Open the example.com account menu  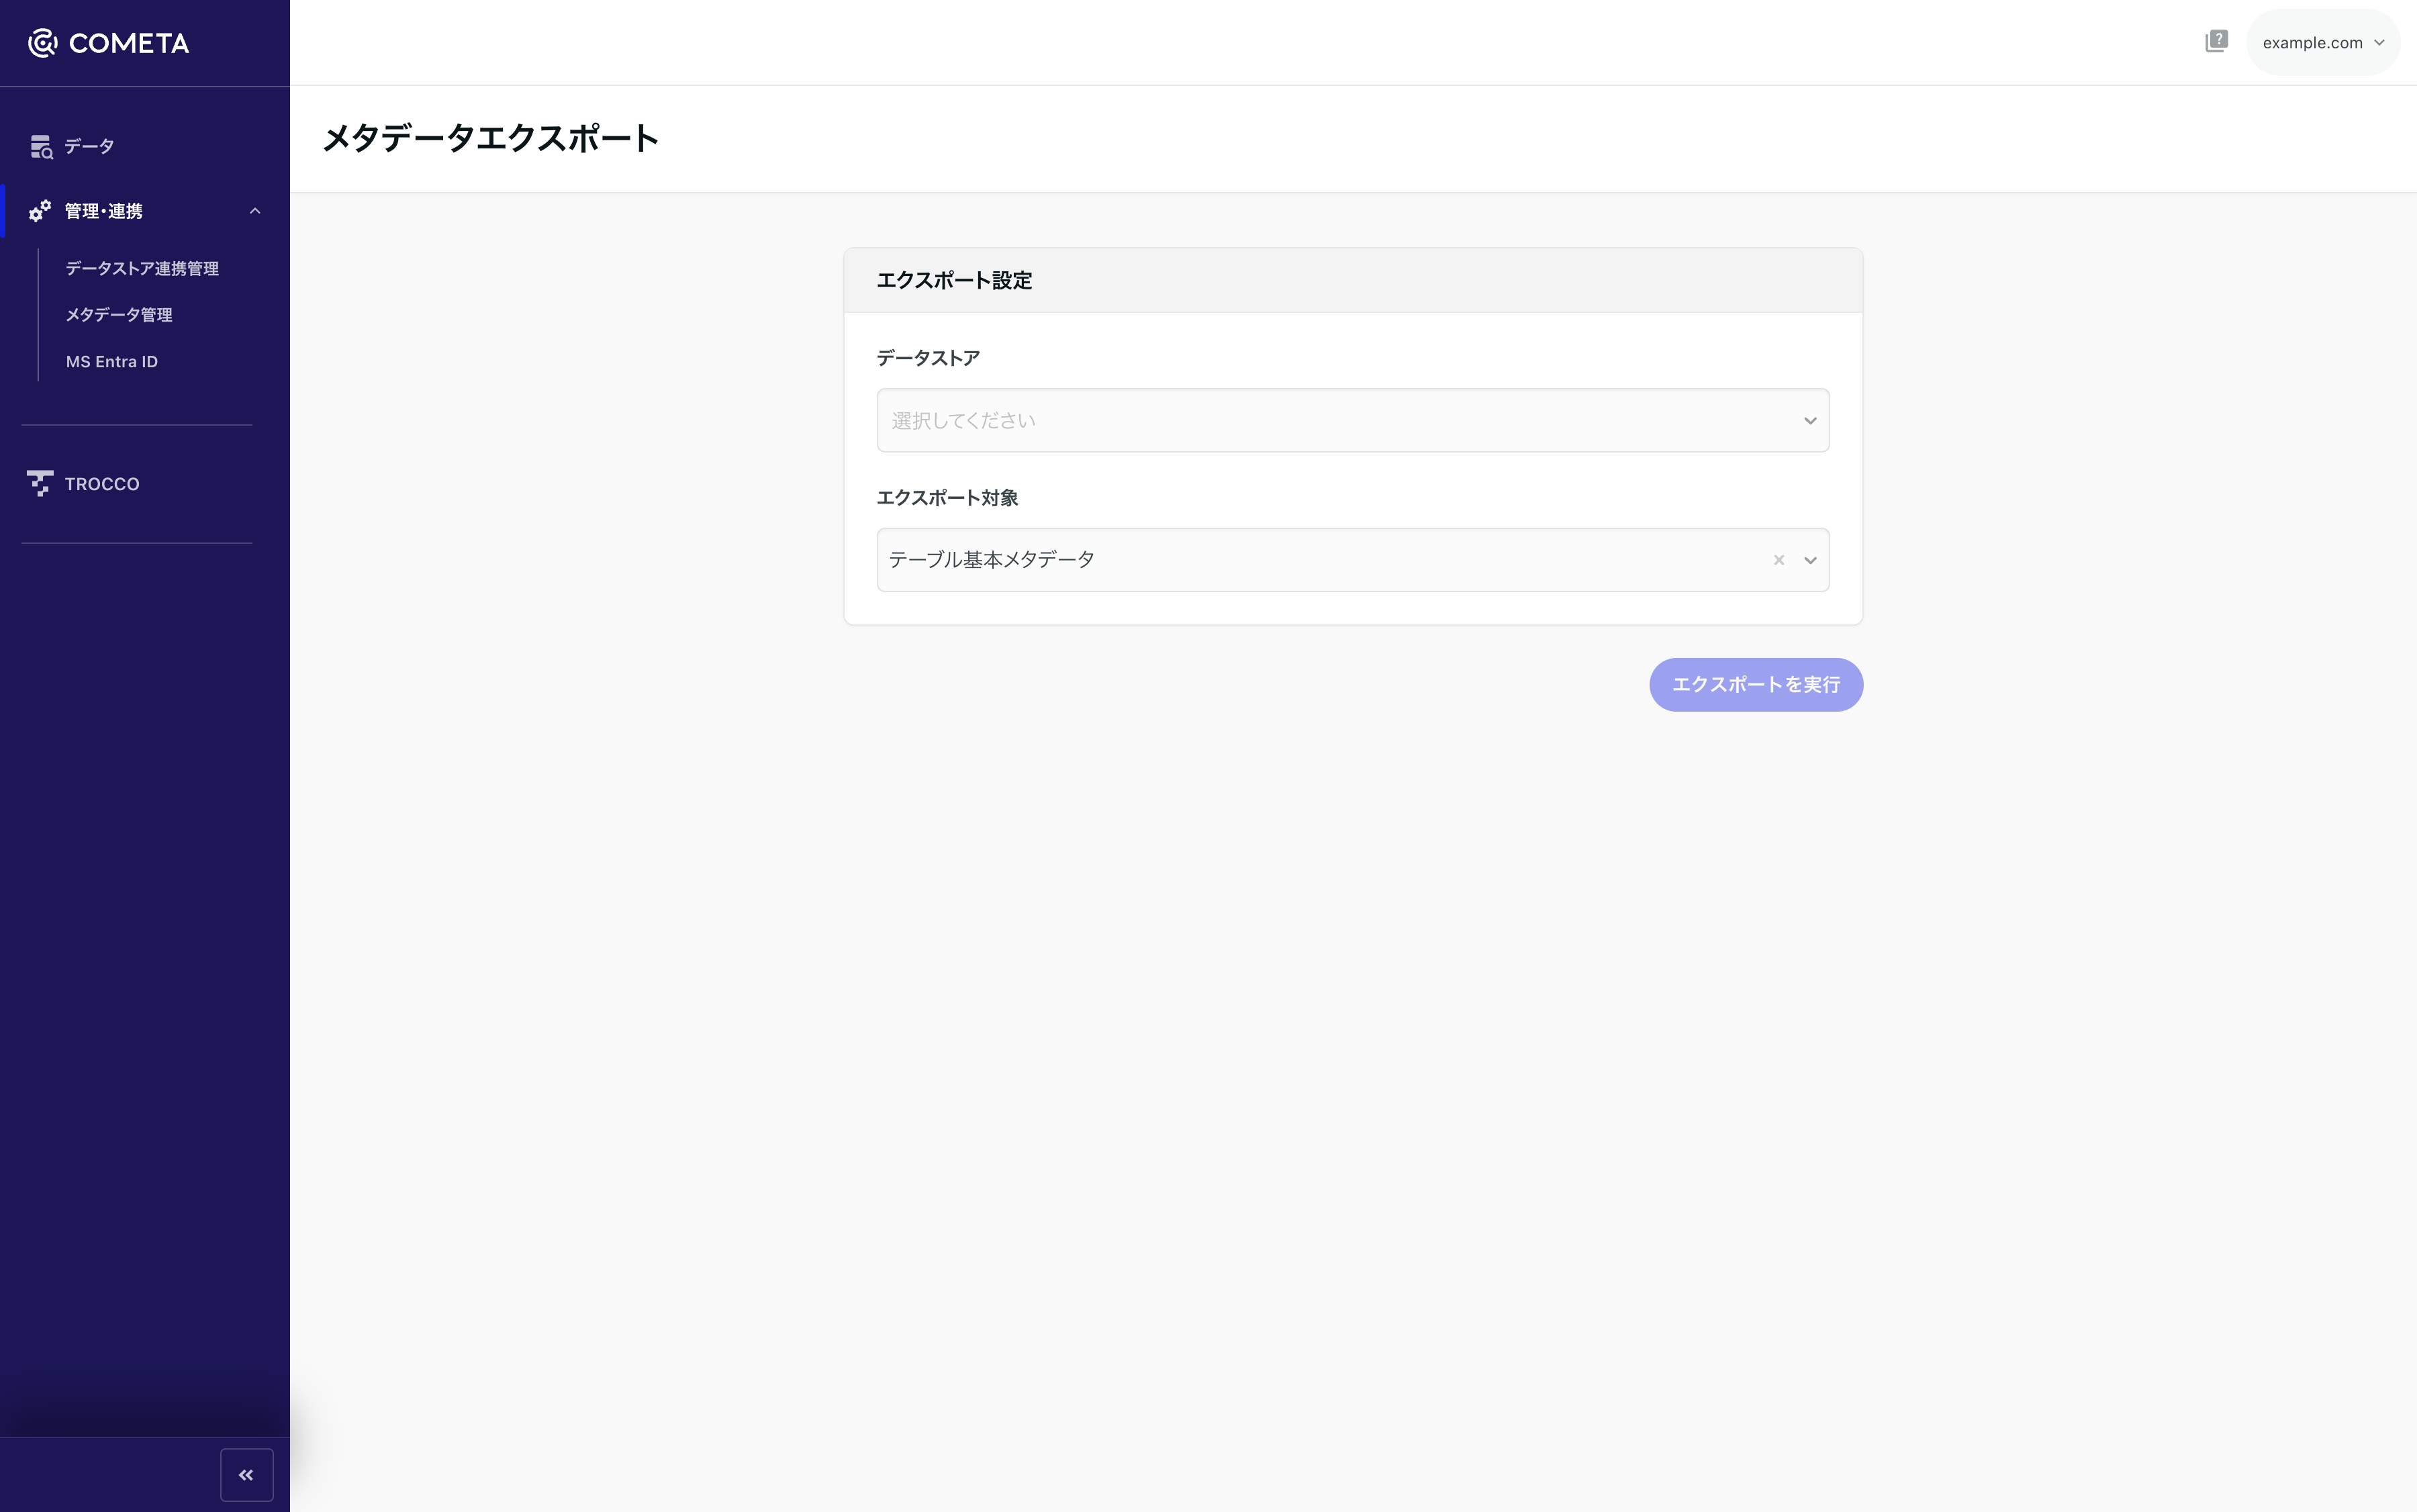tap(2322, 42)
